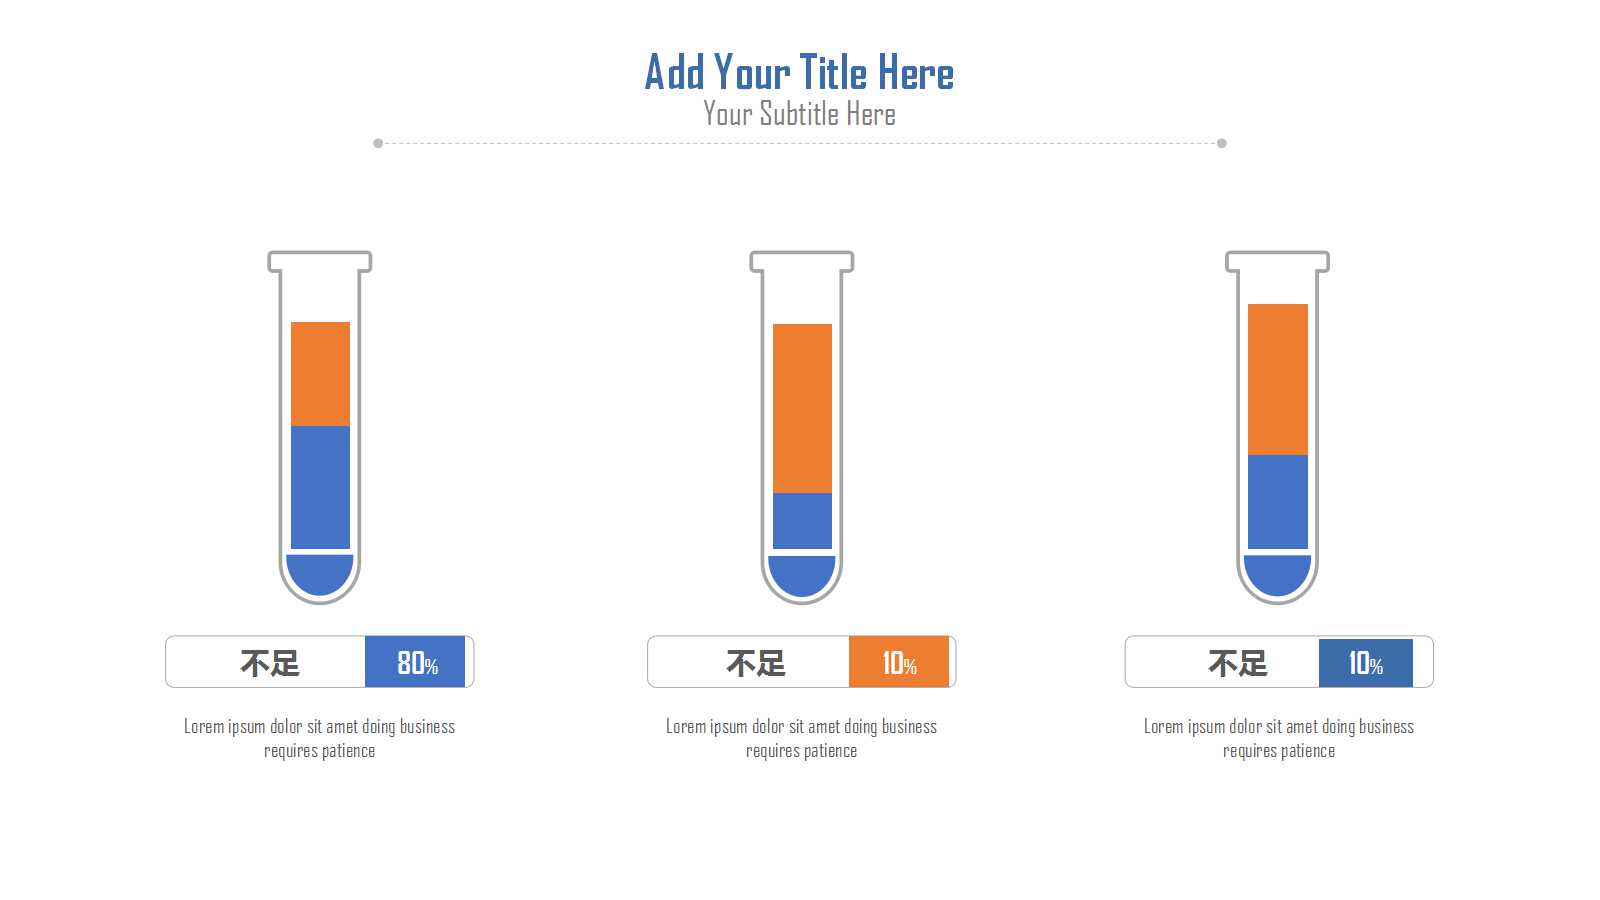Click the right test tube icon
Viewport: 1600px width, 900px height.
click(1278, 428)
